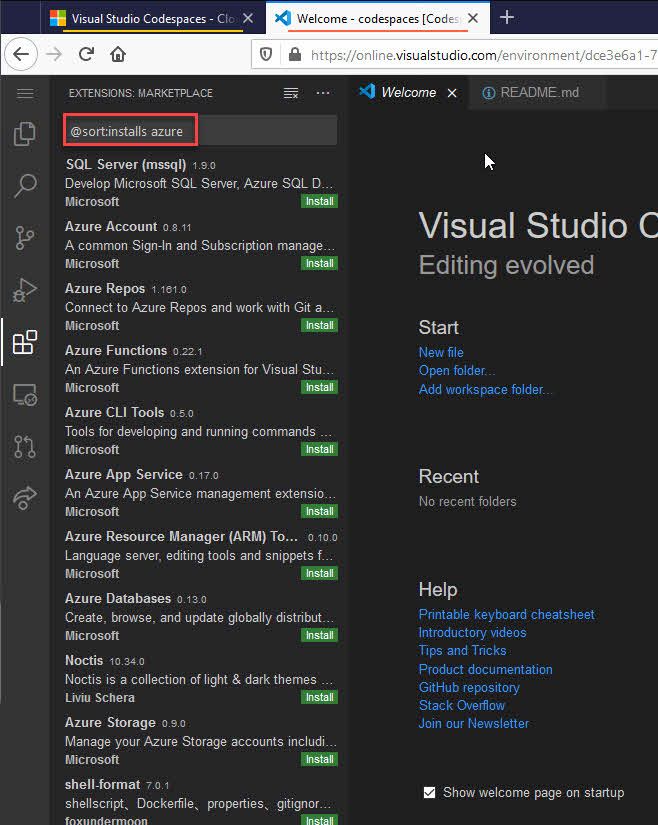The image size is (658, 825).
Task: Go to the browser home page
Action: point(118,54)
